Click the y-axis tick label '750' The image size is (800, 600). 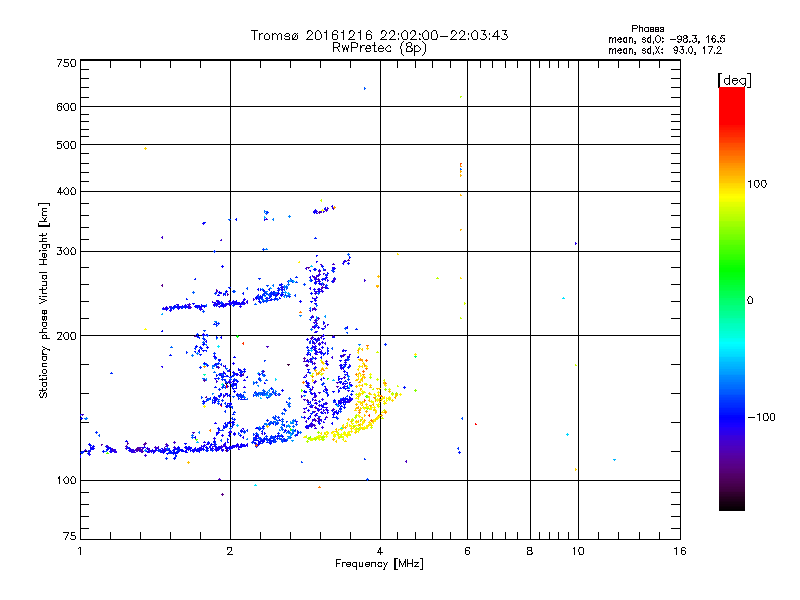66,63
